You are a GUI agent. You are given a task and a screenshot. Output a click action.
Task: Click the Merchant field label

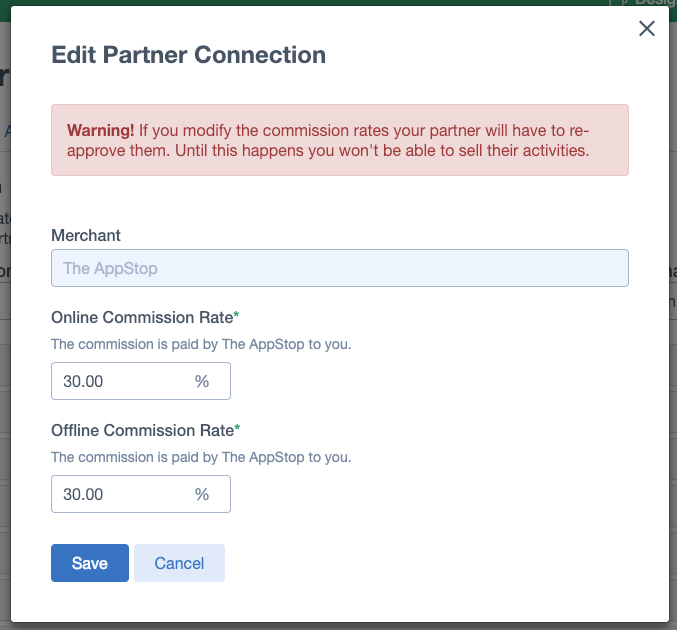[x=86, y=235]
